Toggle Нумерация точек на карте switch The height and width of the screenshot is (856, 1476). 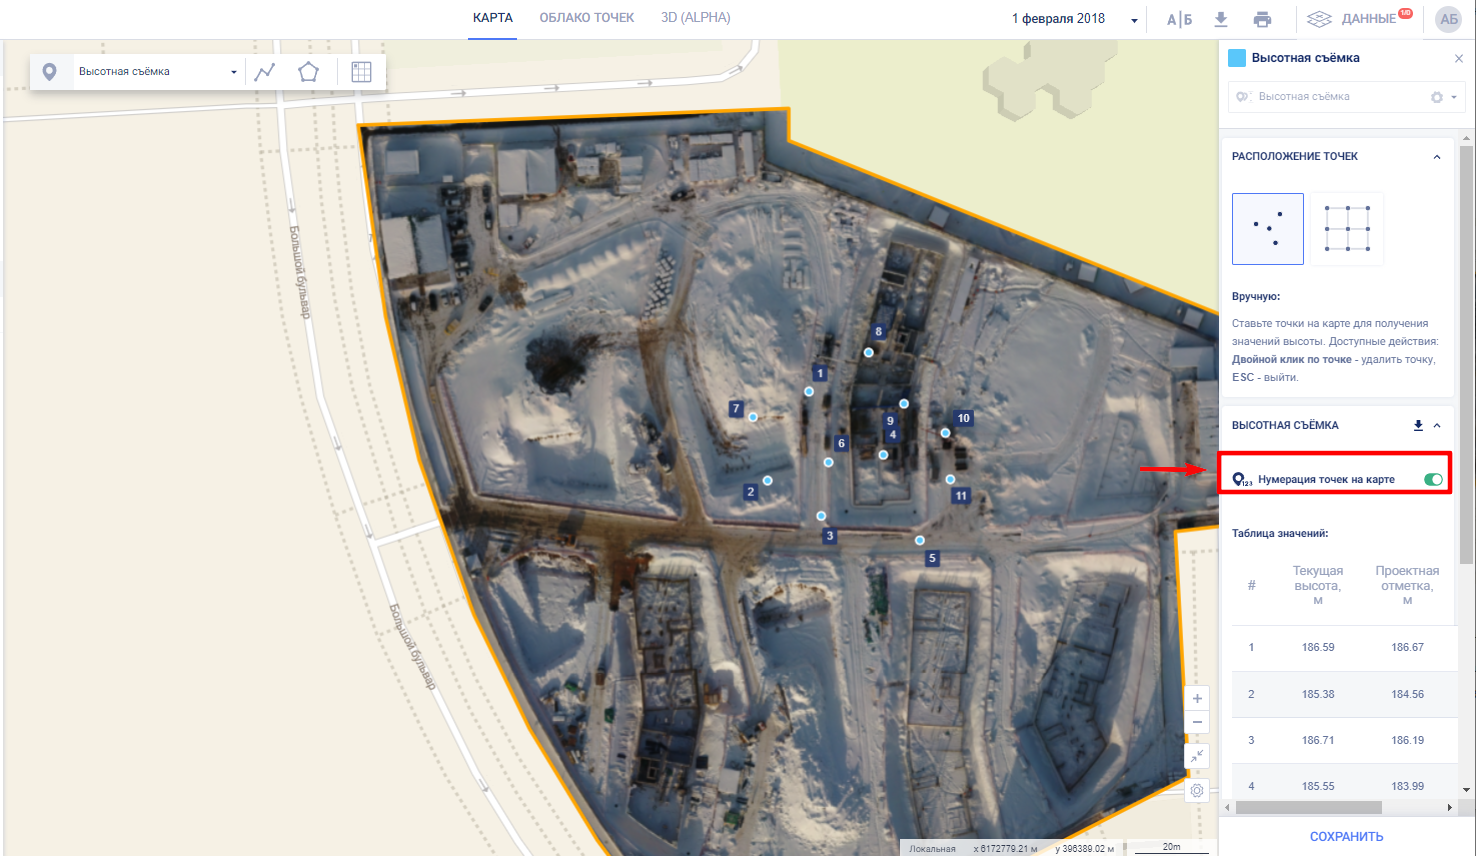point(1433,480)
